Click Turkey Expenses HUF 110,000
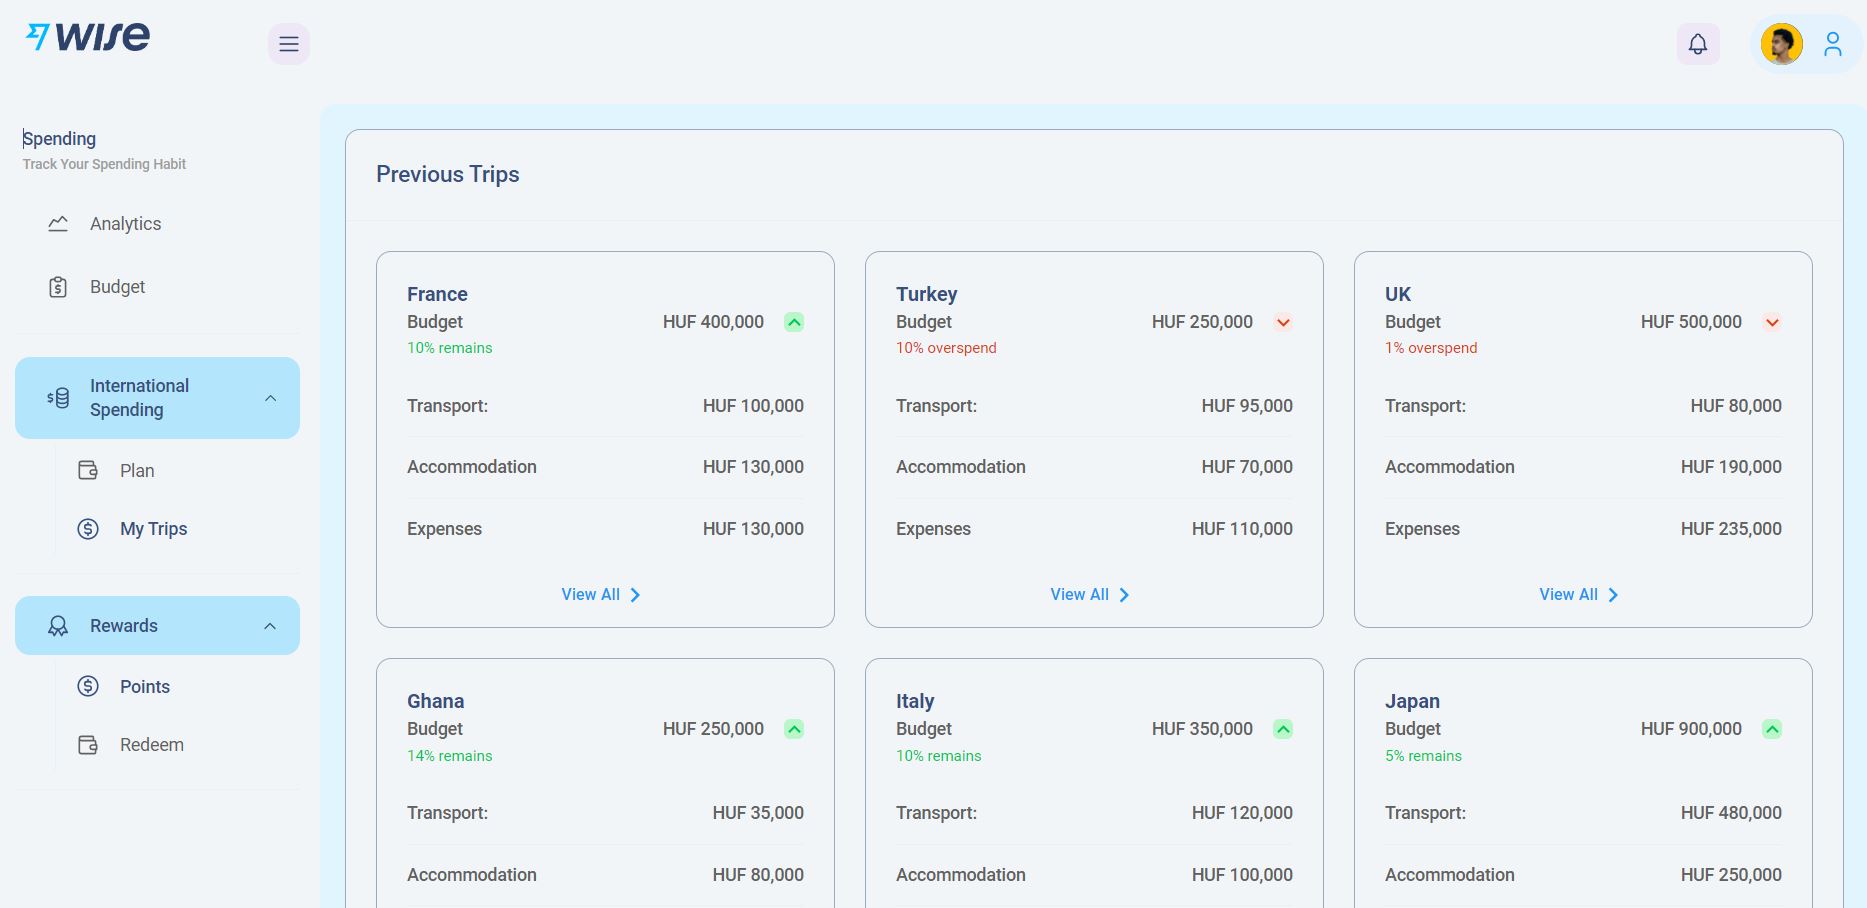The width and height of the screenshot is (1867, 908). tap(1242, 529)
